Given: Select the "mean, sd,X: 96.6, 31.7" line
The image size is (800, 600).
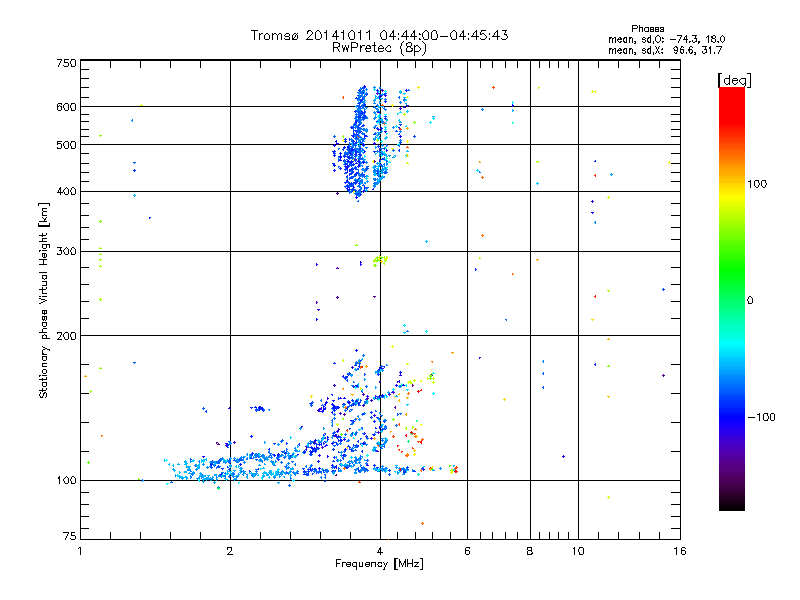Looking at the screenshot, I should 665,50.
